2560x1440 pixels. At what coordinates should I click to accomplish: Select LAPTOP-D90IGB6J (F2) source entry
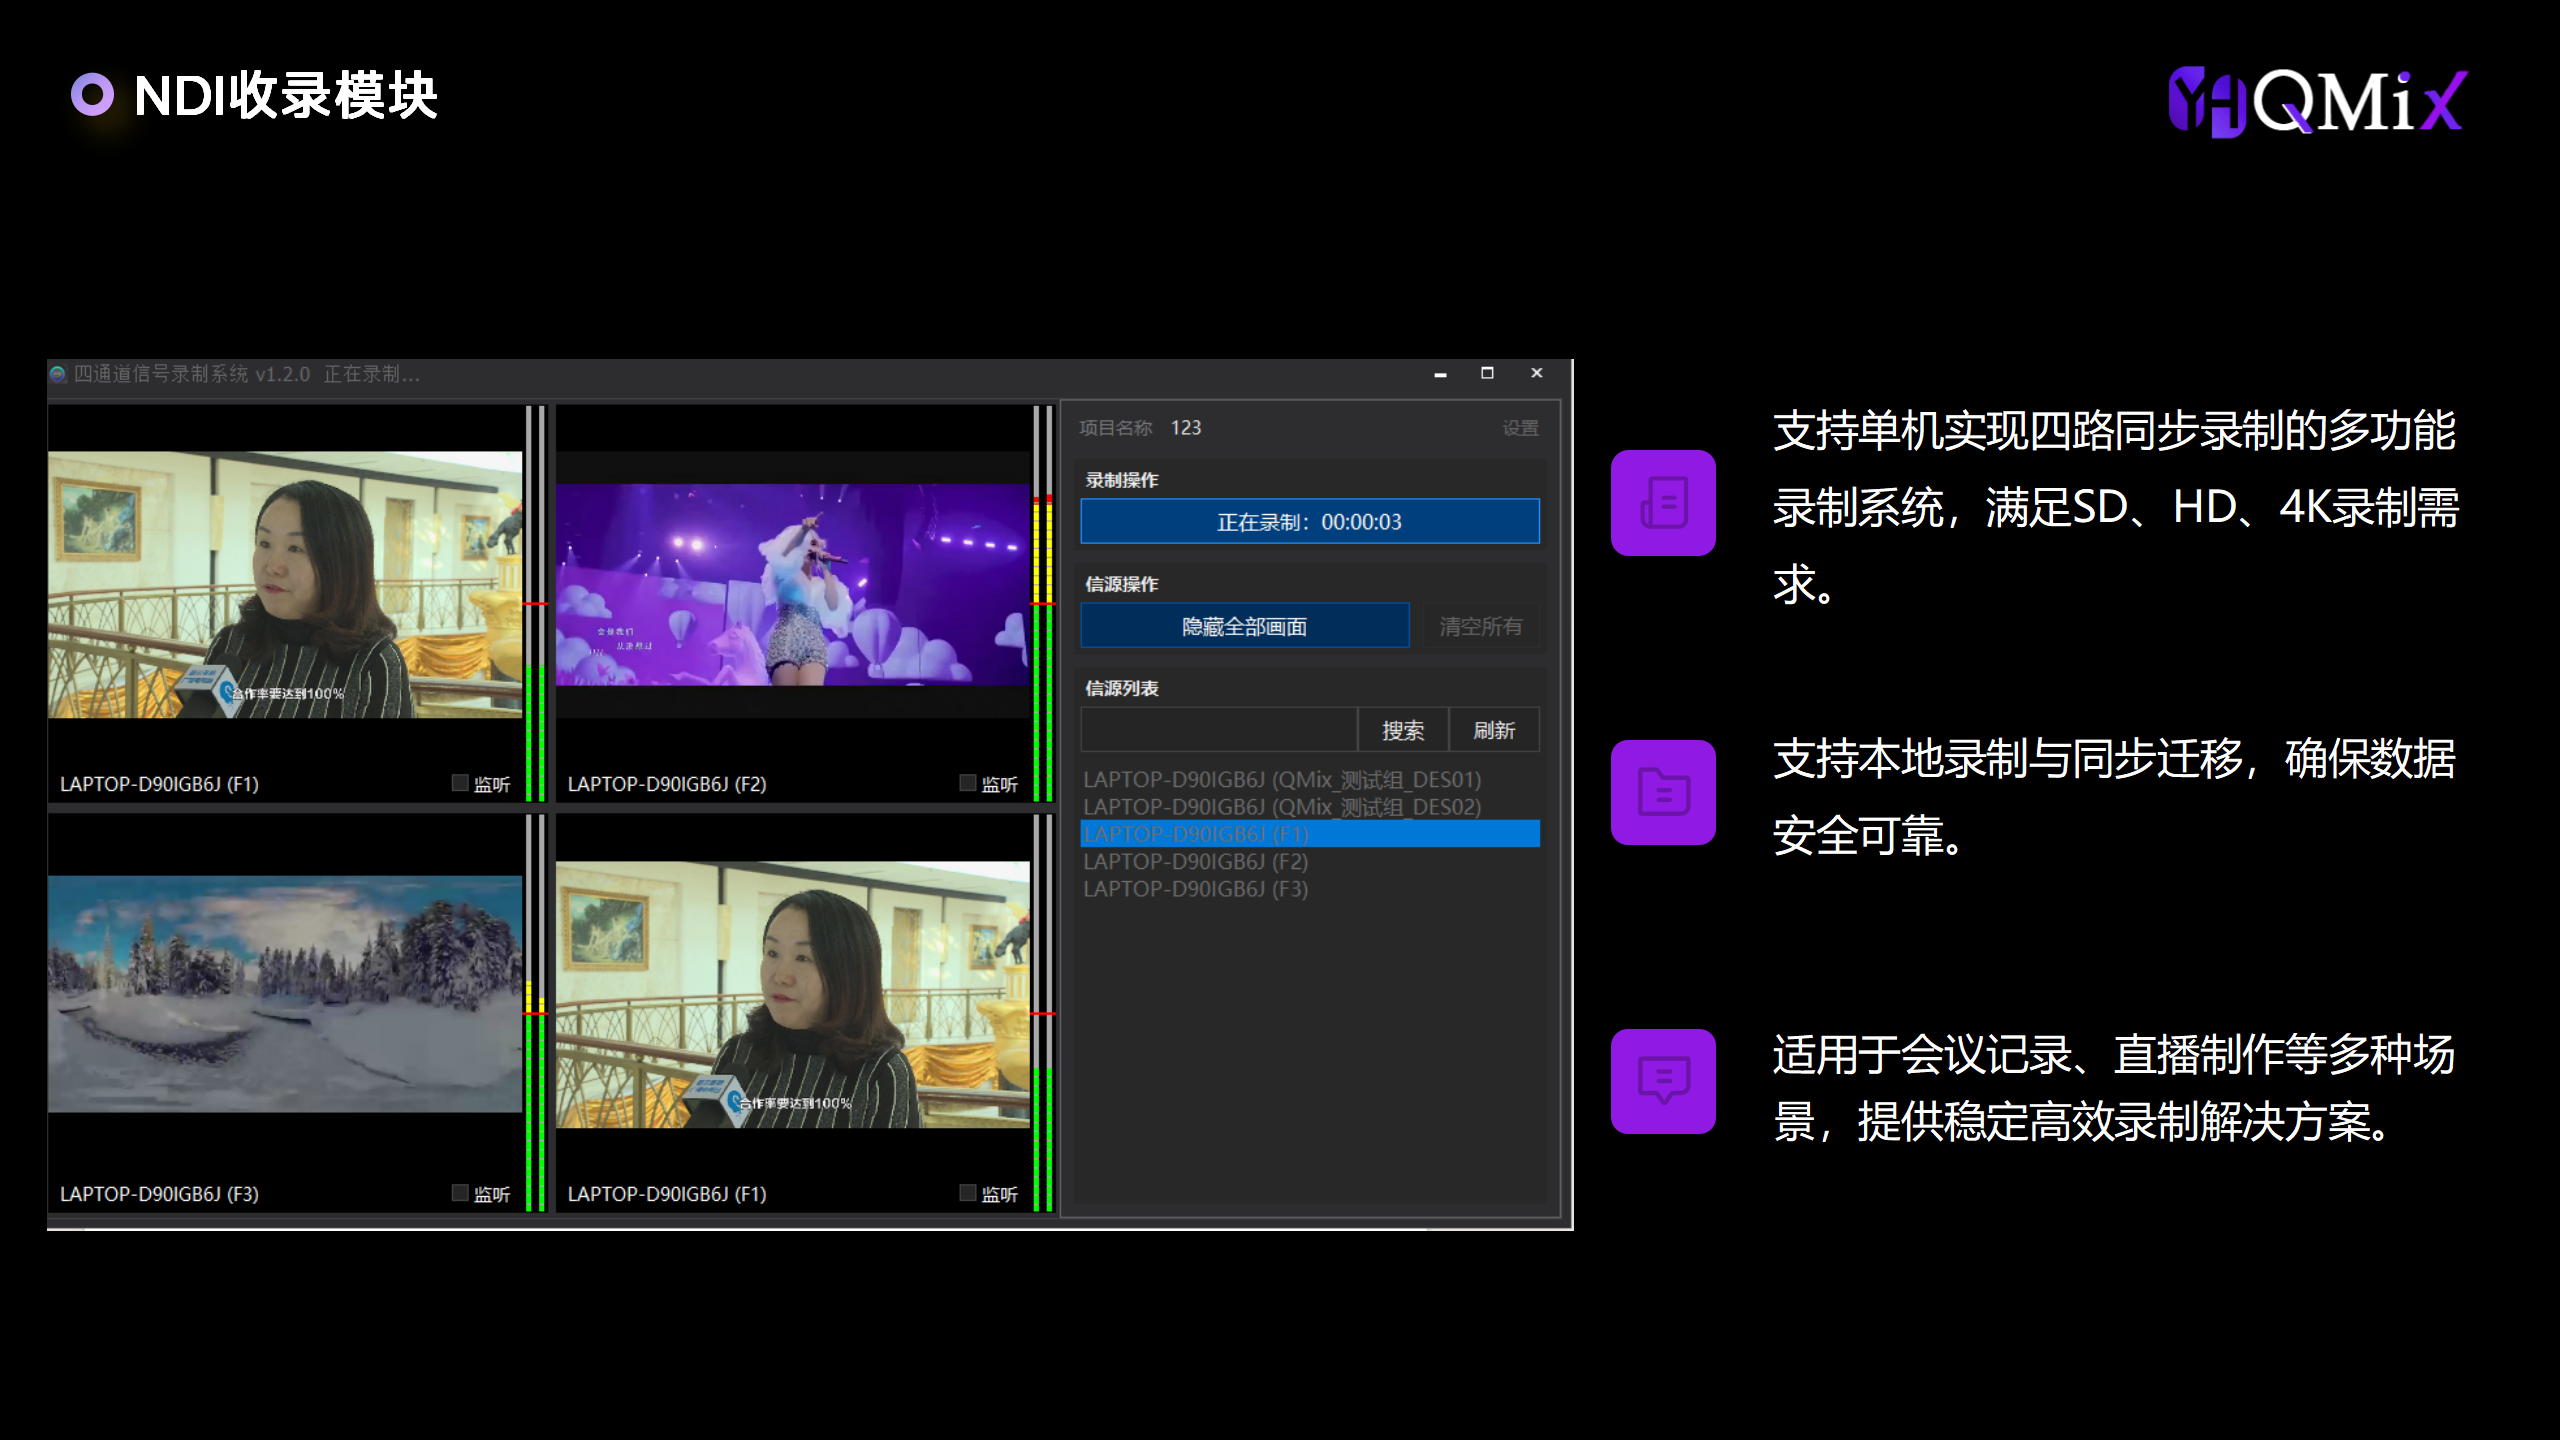click(1195, 861)
